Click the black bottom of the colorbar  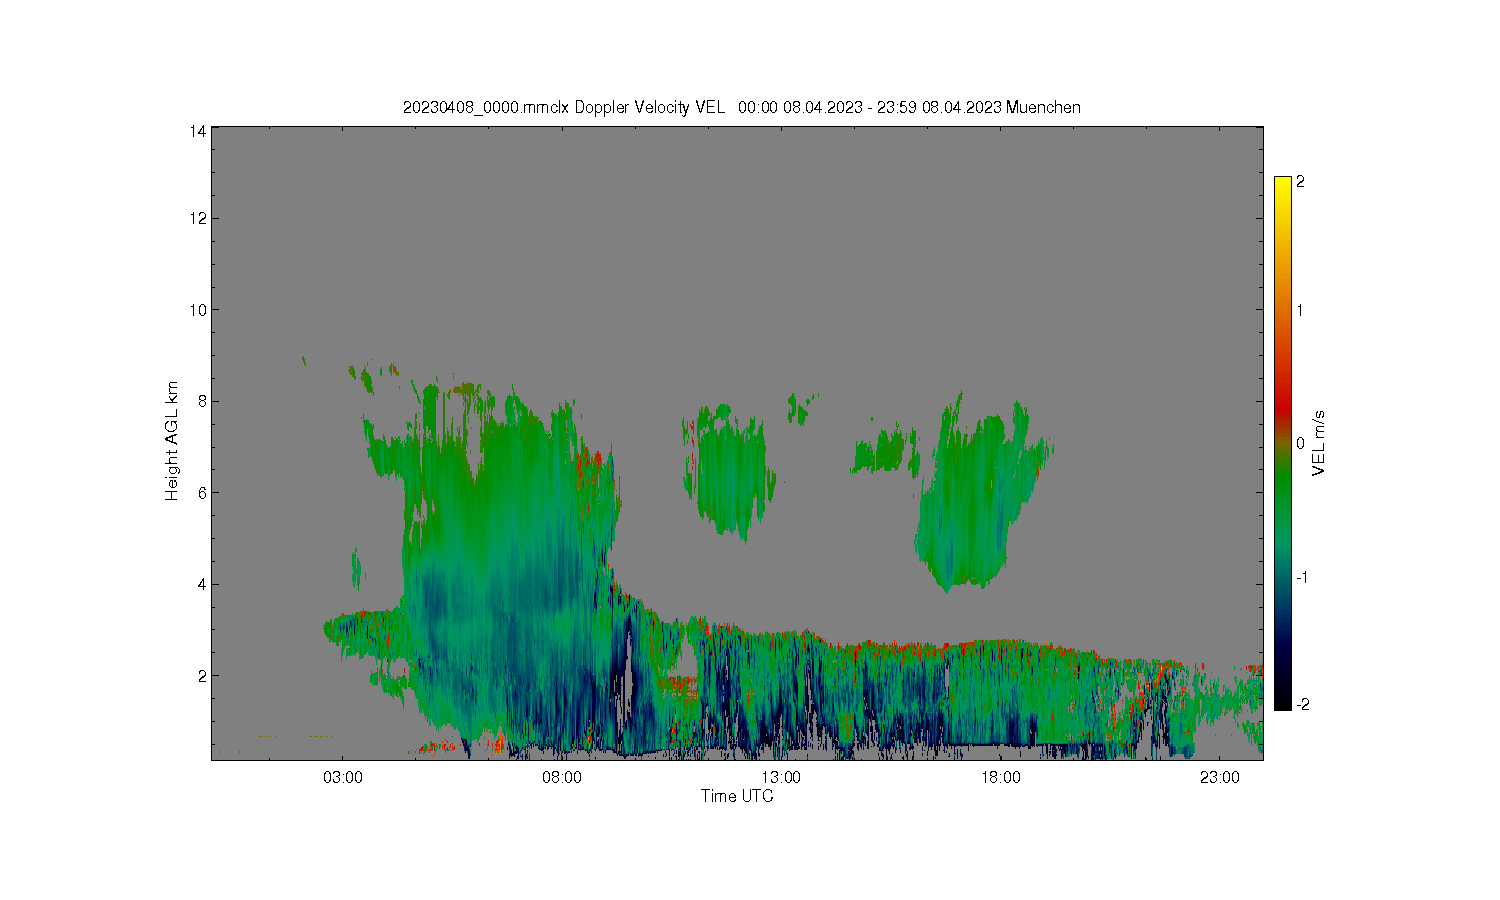coord(1283,702)
